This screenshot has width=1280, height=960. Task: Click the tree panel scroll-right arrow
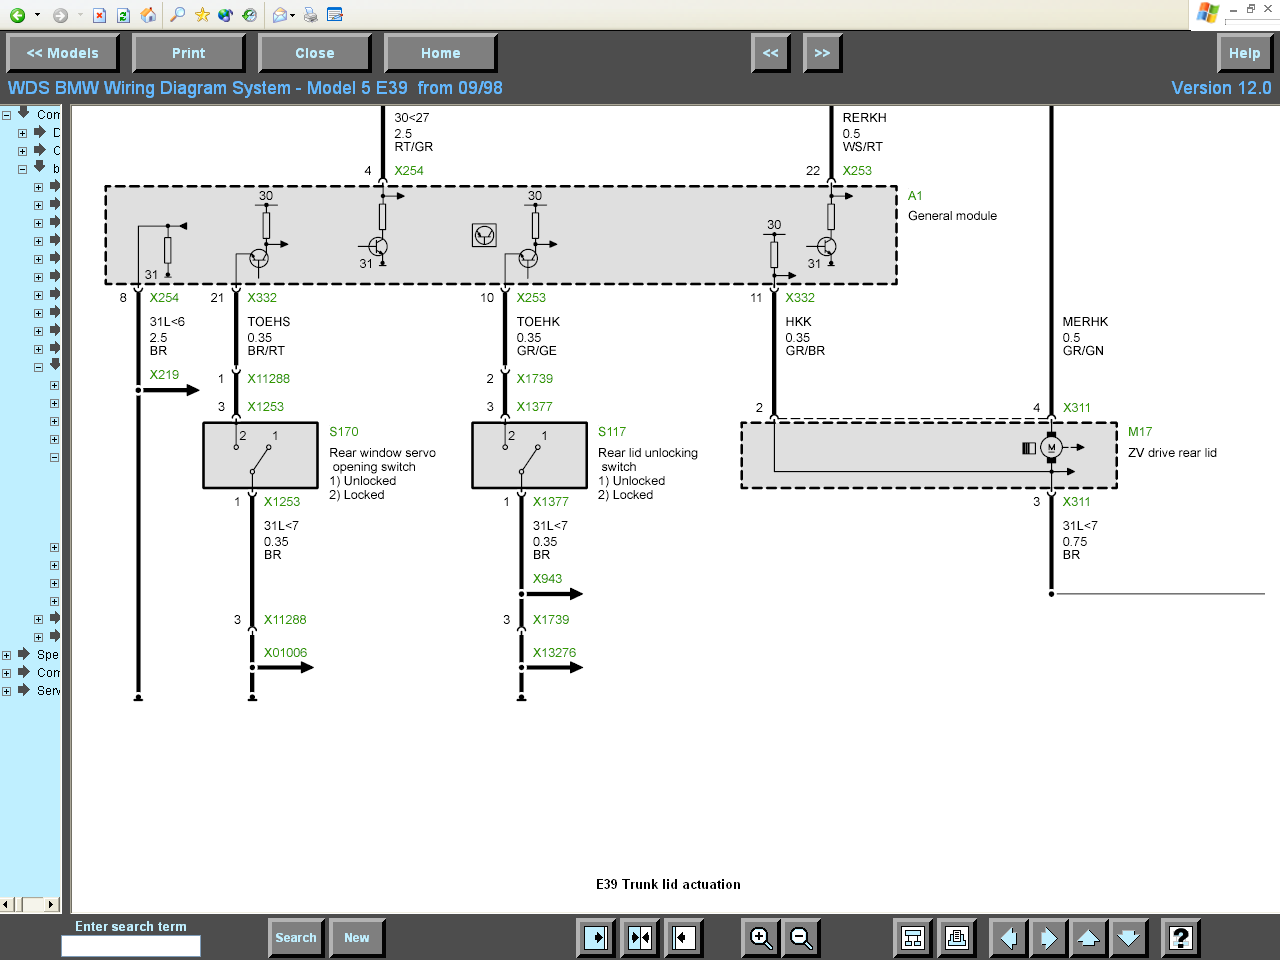(x=52, y=904)
